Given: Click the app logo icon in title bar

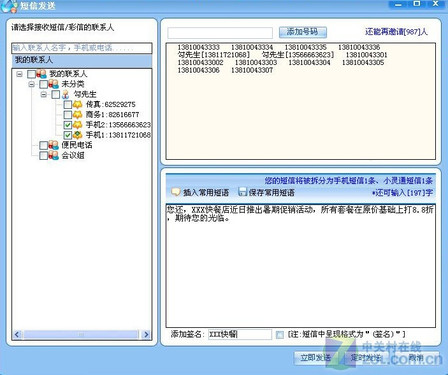Looking at the screenshot, I should point(9,6).
